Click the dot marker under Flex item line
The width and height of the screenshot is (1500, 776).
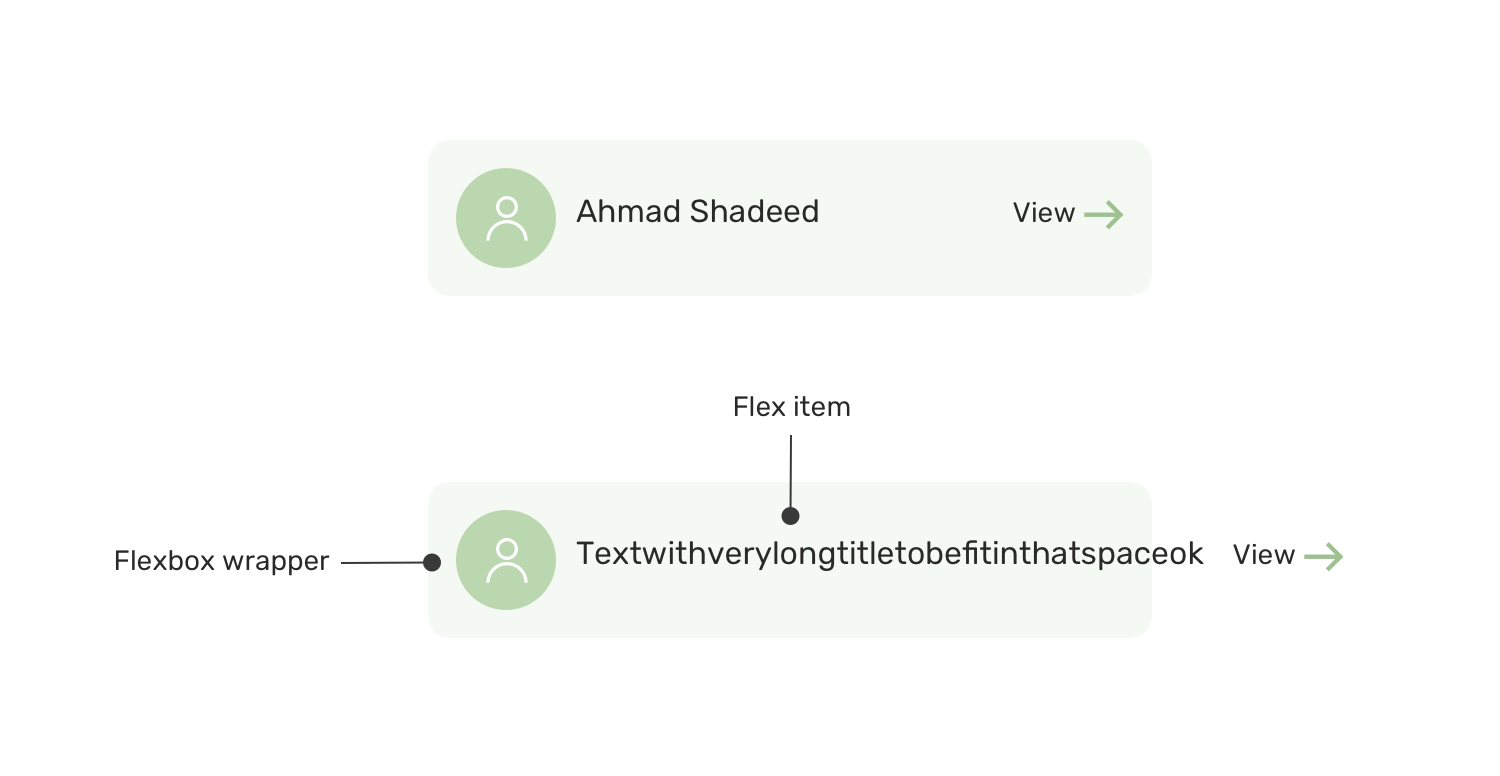click(x=790, y=516)
